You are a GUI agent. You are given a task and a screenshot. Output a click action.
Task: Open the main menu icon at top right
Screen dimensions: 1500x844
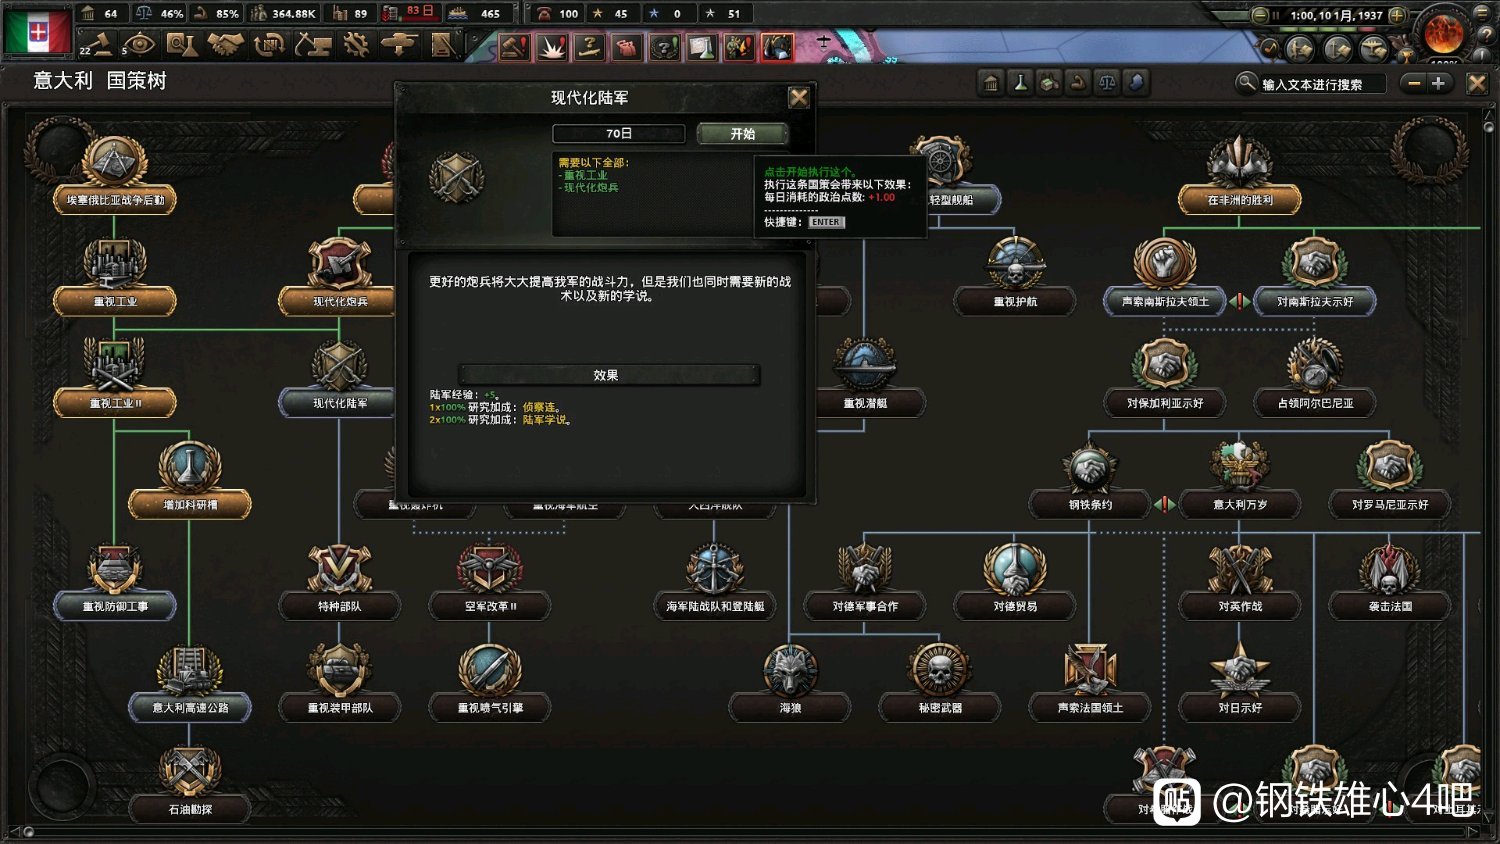(x=1482, y=12)
